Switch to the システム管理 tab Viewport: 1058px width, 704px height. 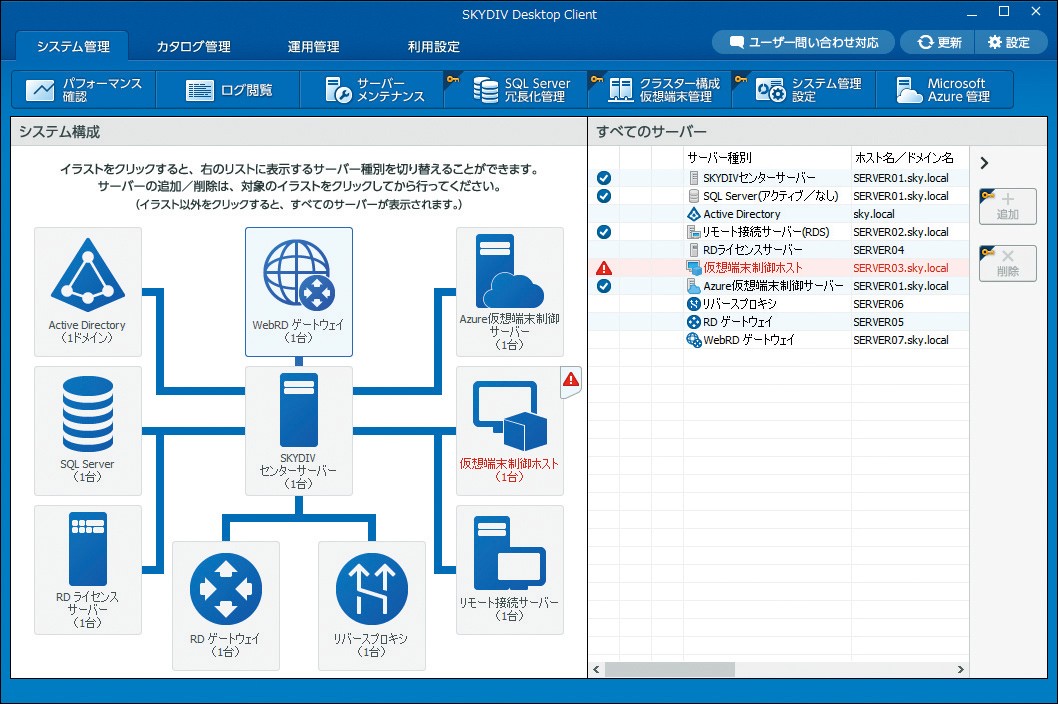73,47
